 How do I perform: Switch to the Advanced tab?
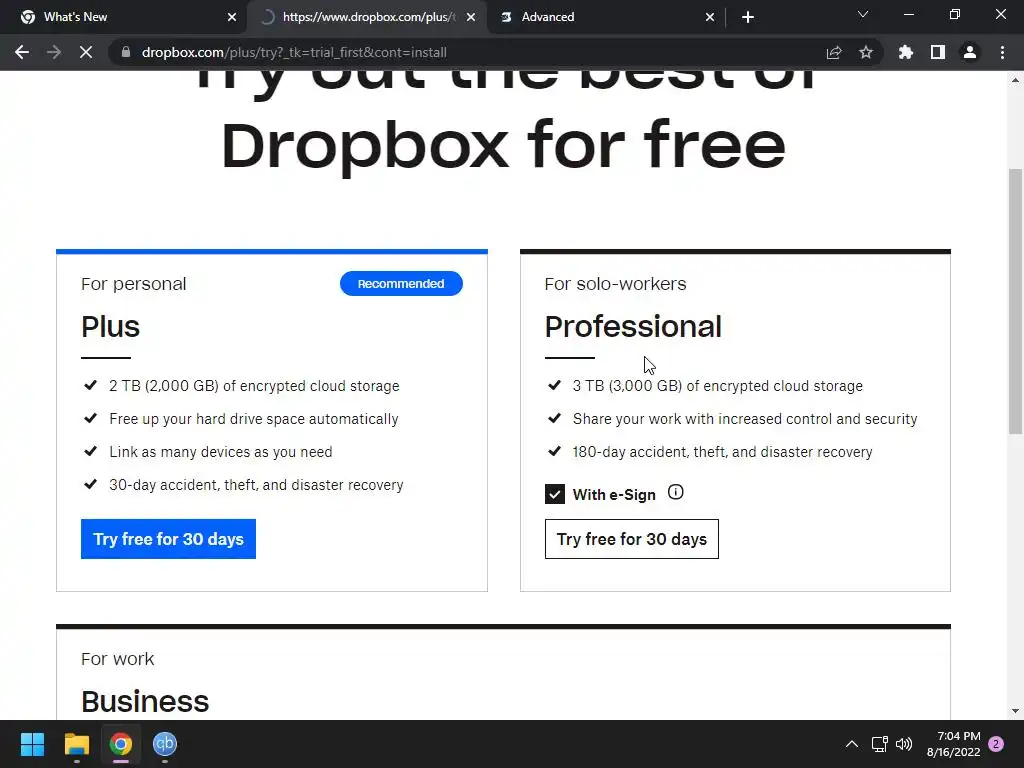[607, 17]
